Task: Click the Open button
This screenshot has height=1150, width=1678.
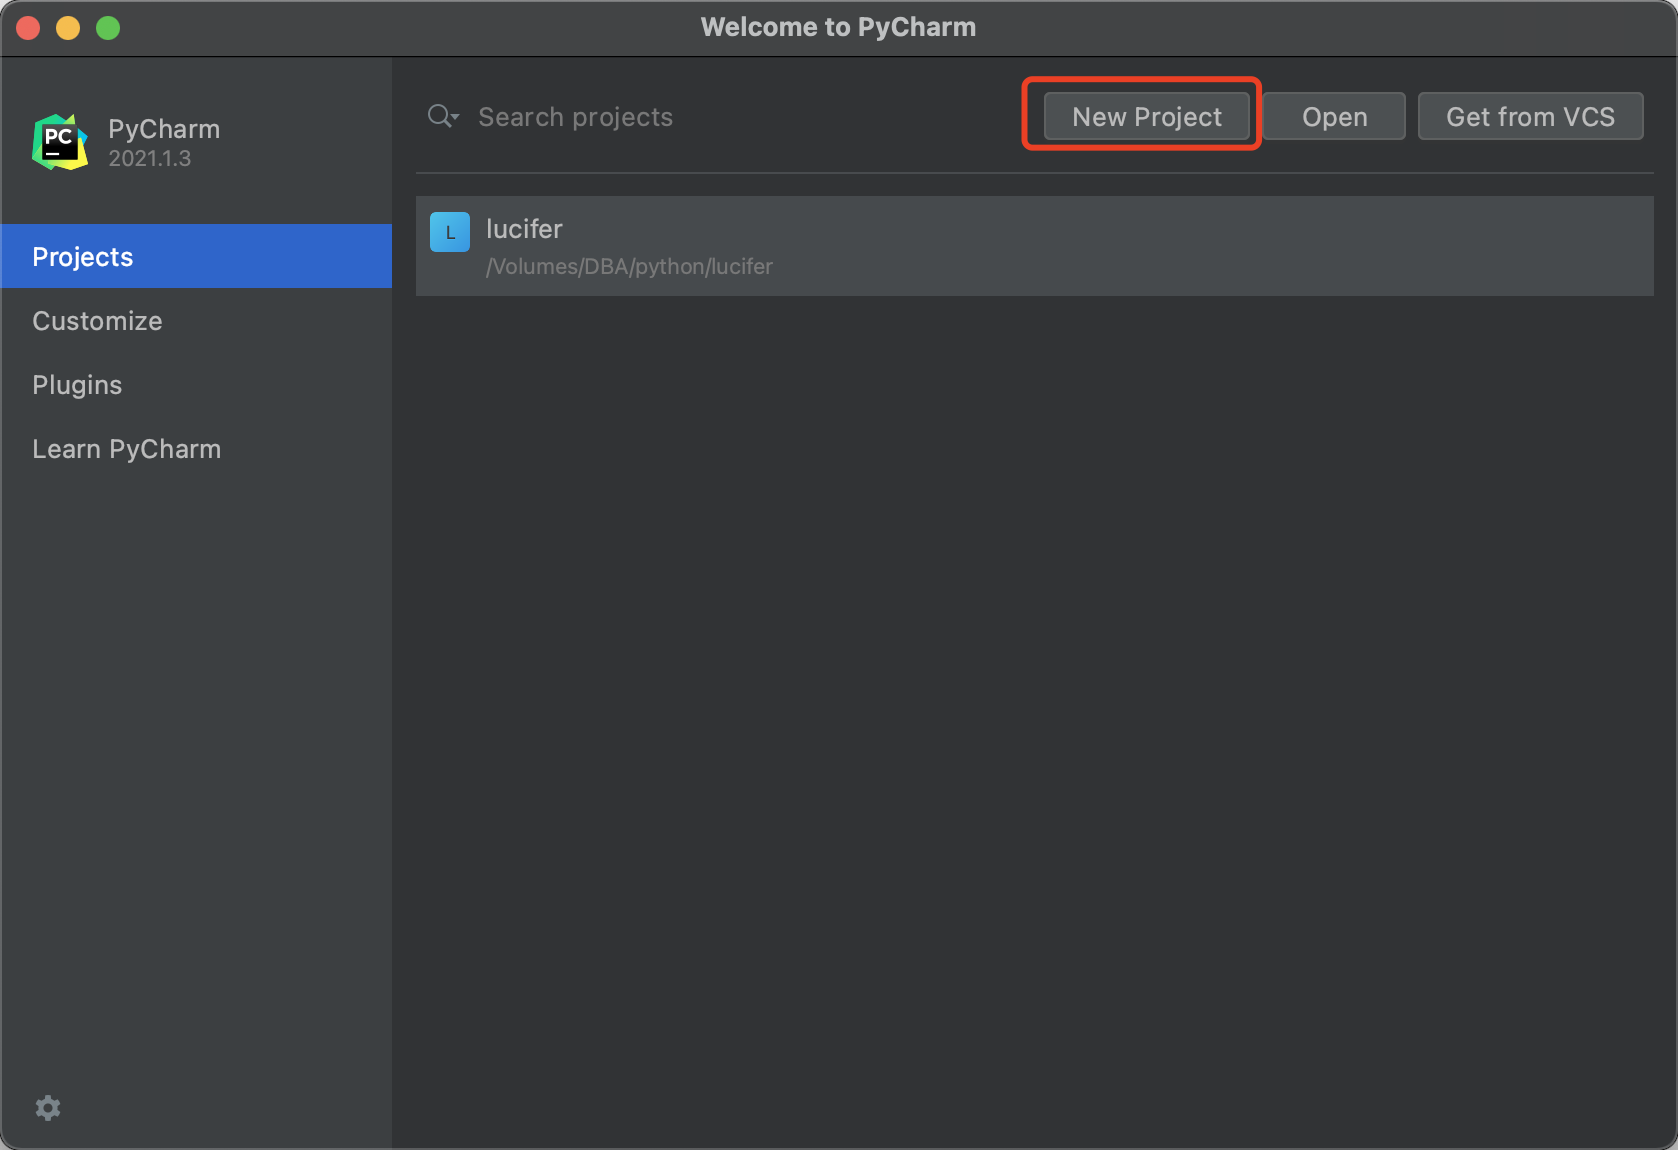Action: 1334,116
